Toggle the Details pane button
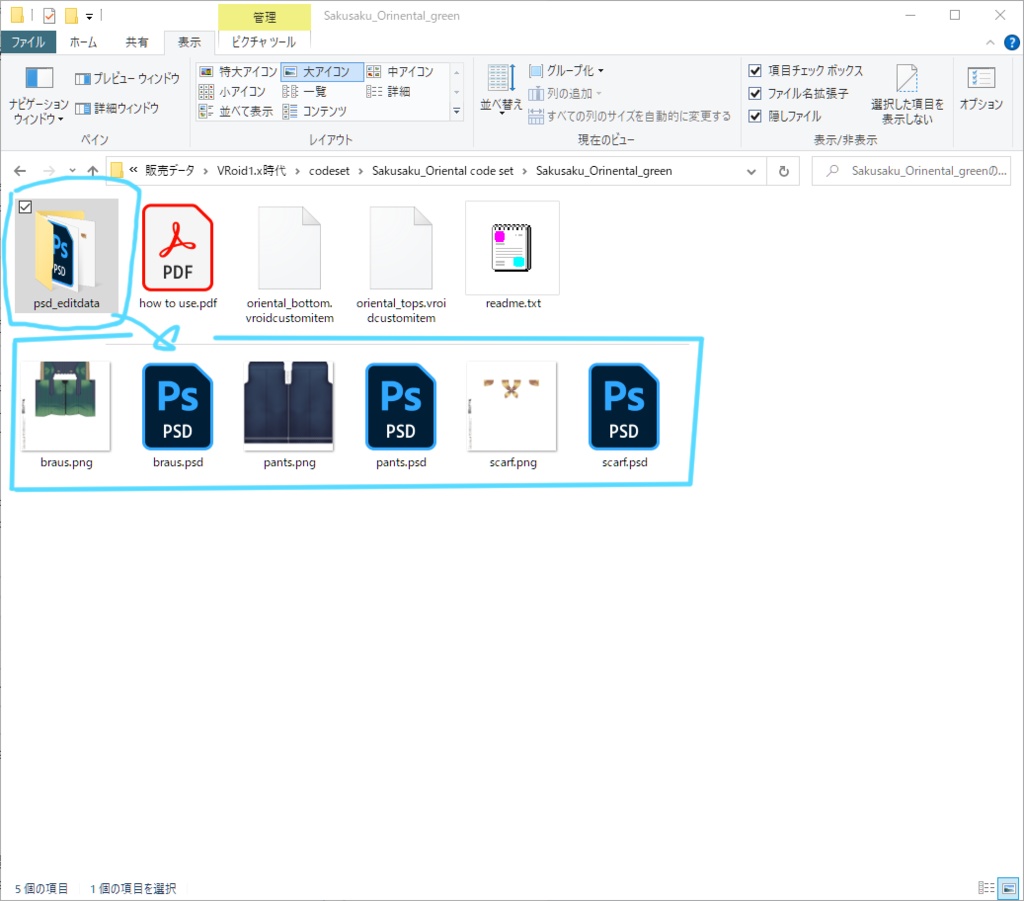 (x=117, y=108)
